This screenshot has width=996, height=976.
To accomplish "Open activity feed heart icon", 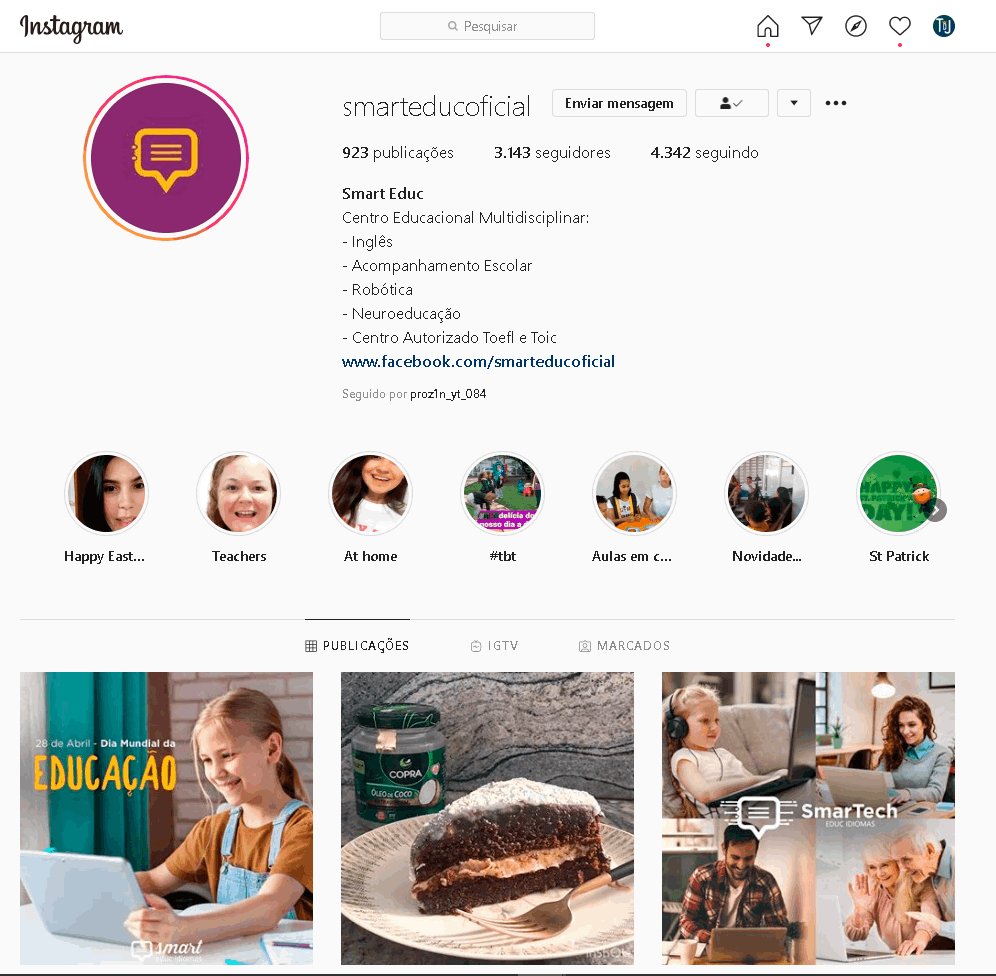I will coord(899,26).
